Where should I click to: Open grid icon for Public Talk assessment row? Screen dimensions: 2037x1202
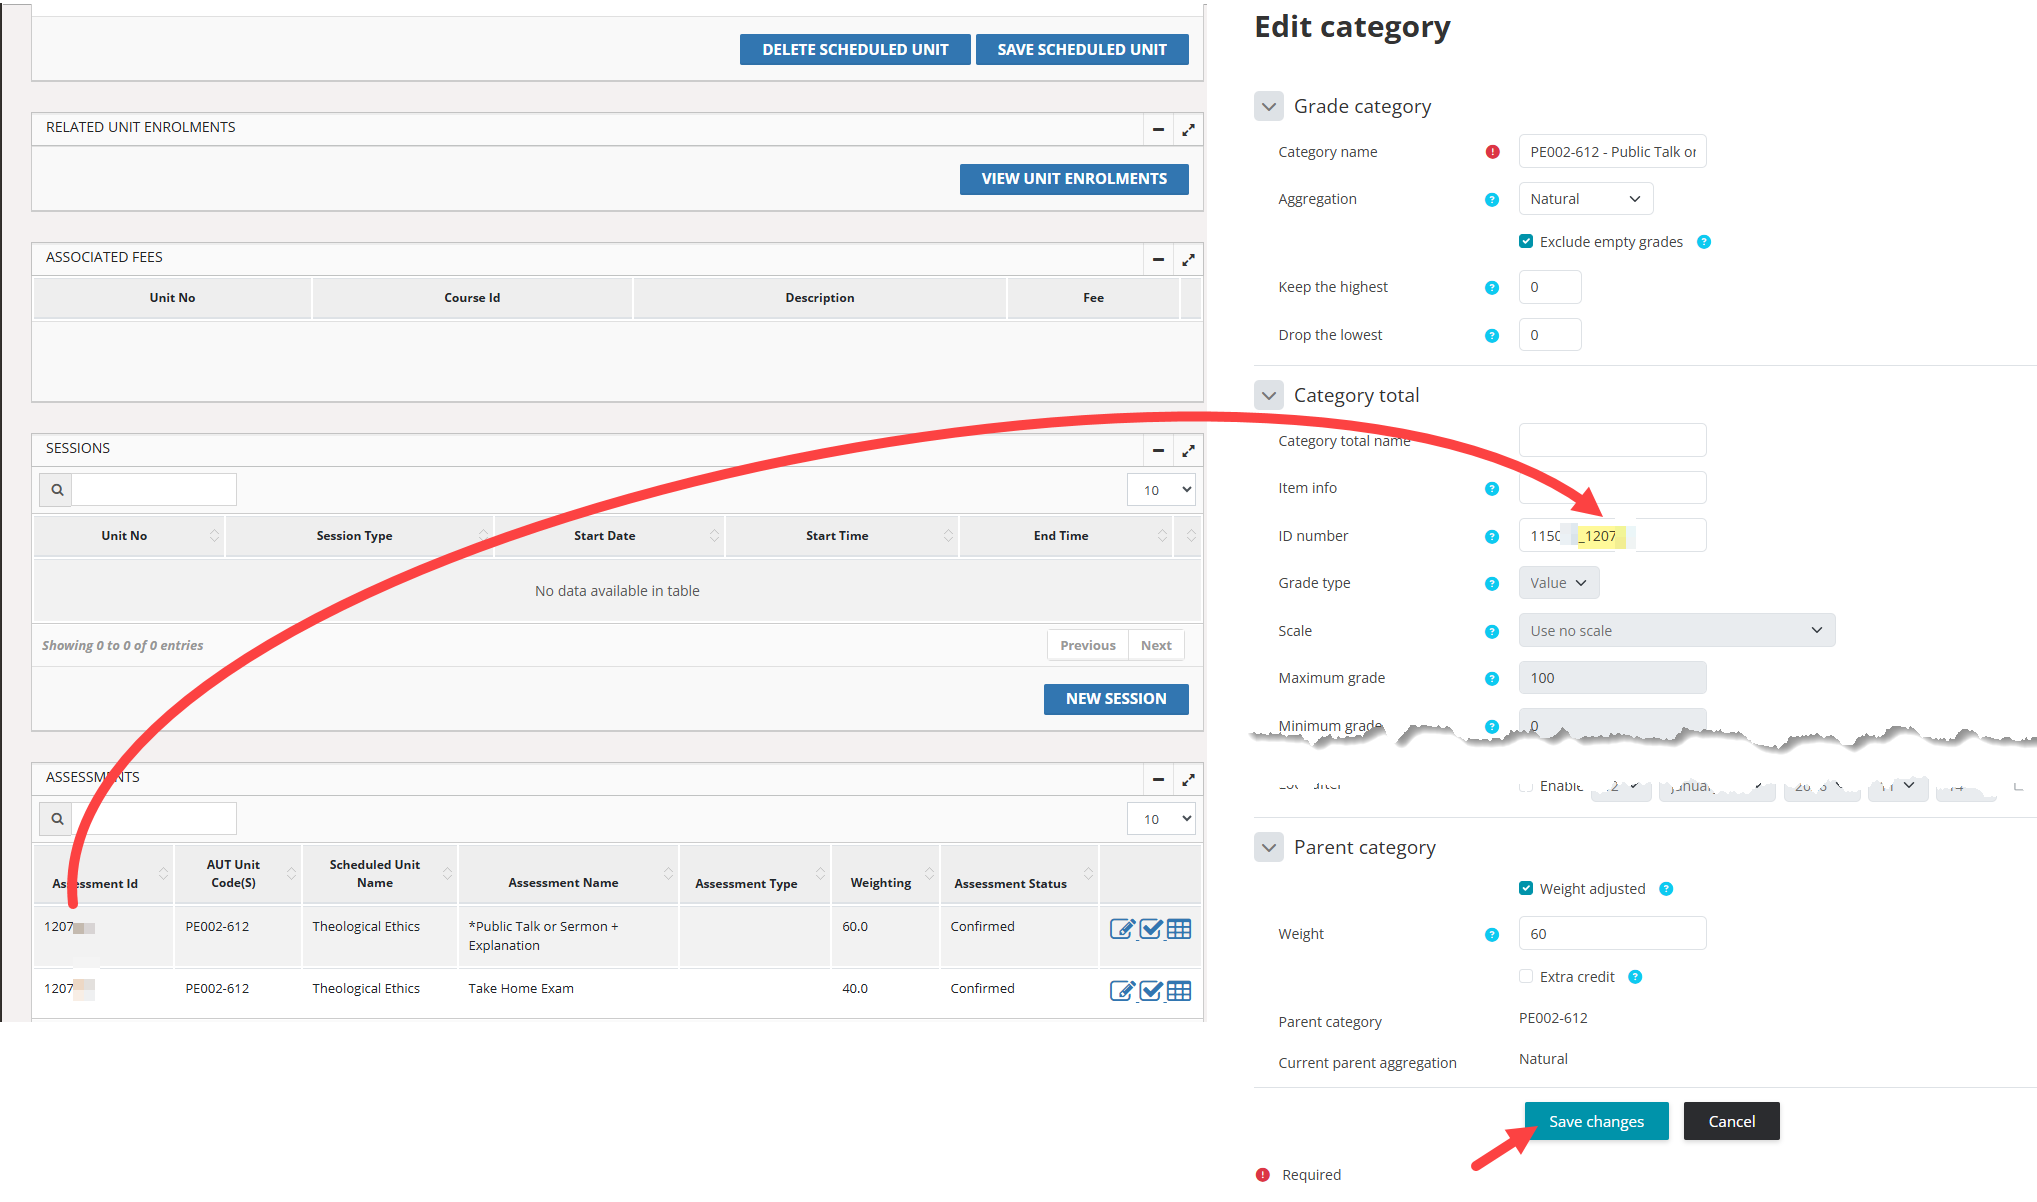point(1179,929)
